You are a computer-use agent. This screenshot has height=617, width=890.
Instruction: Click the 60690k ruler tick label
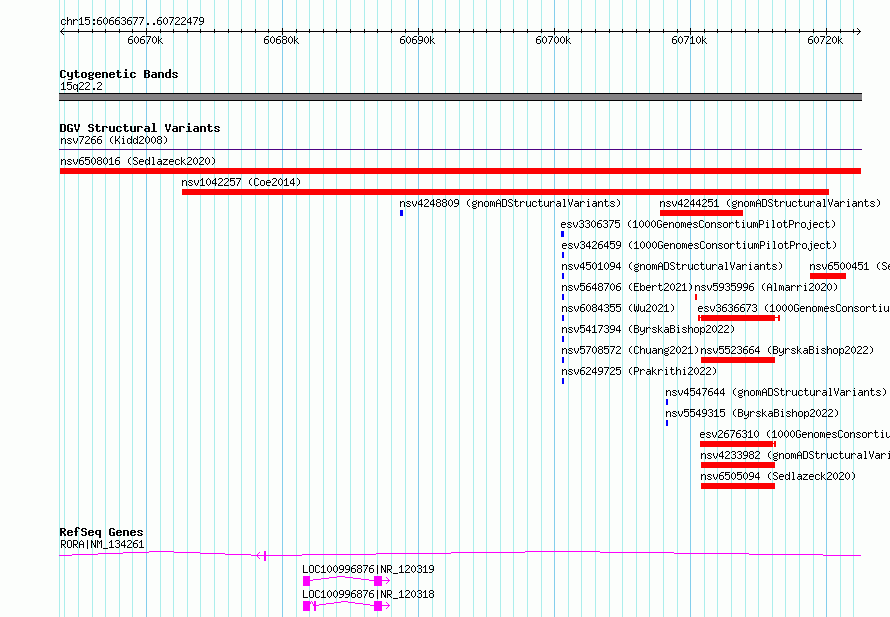pyautogui.click(x=417, y=40)
